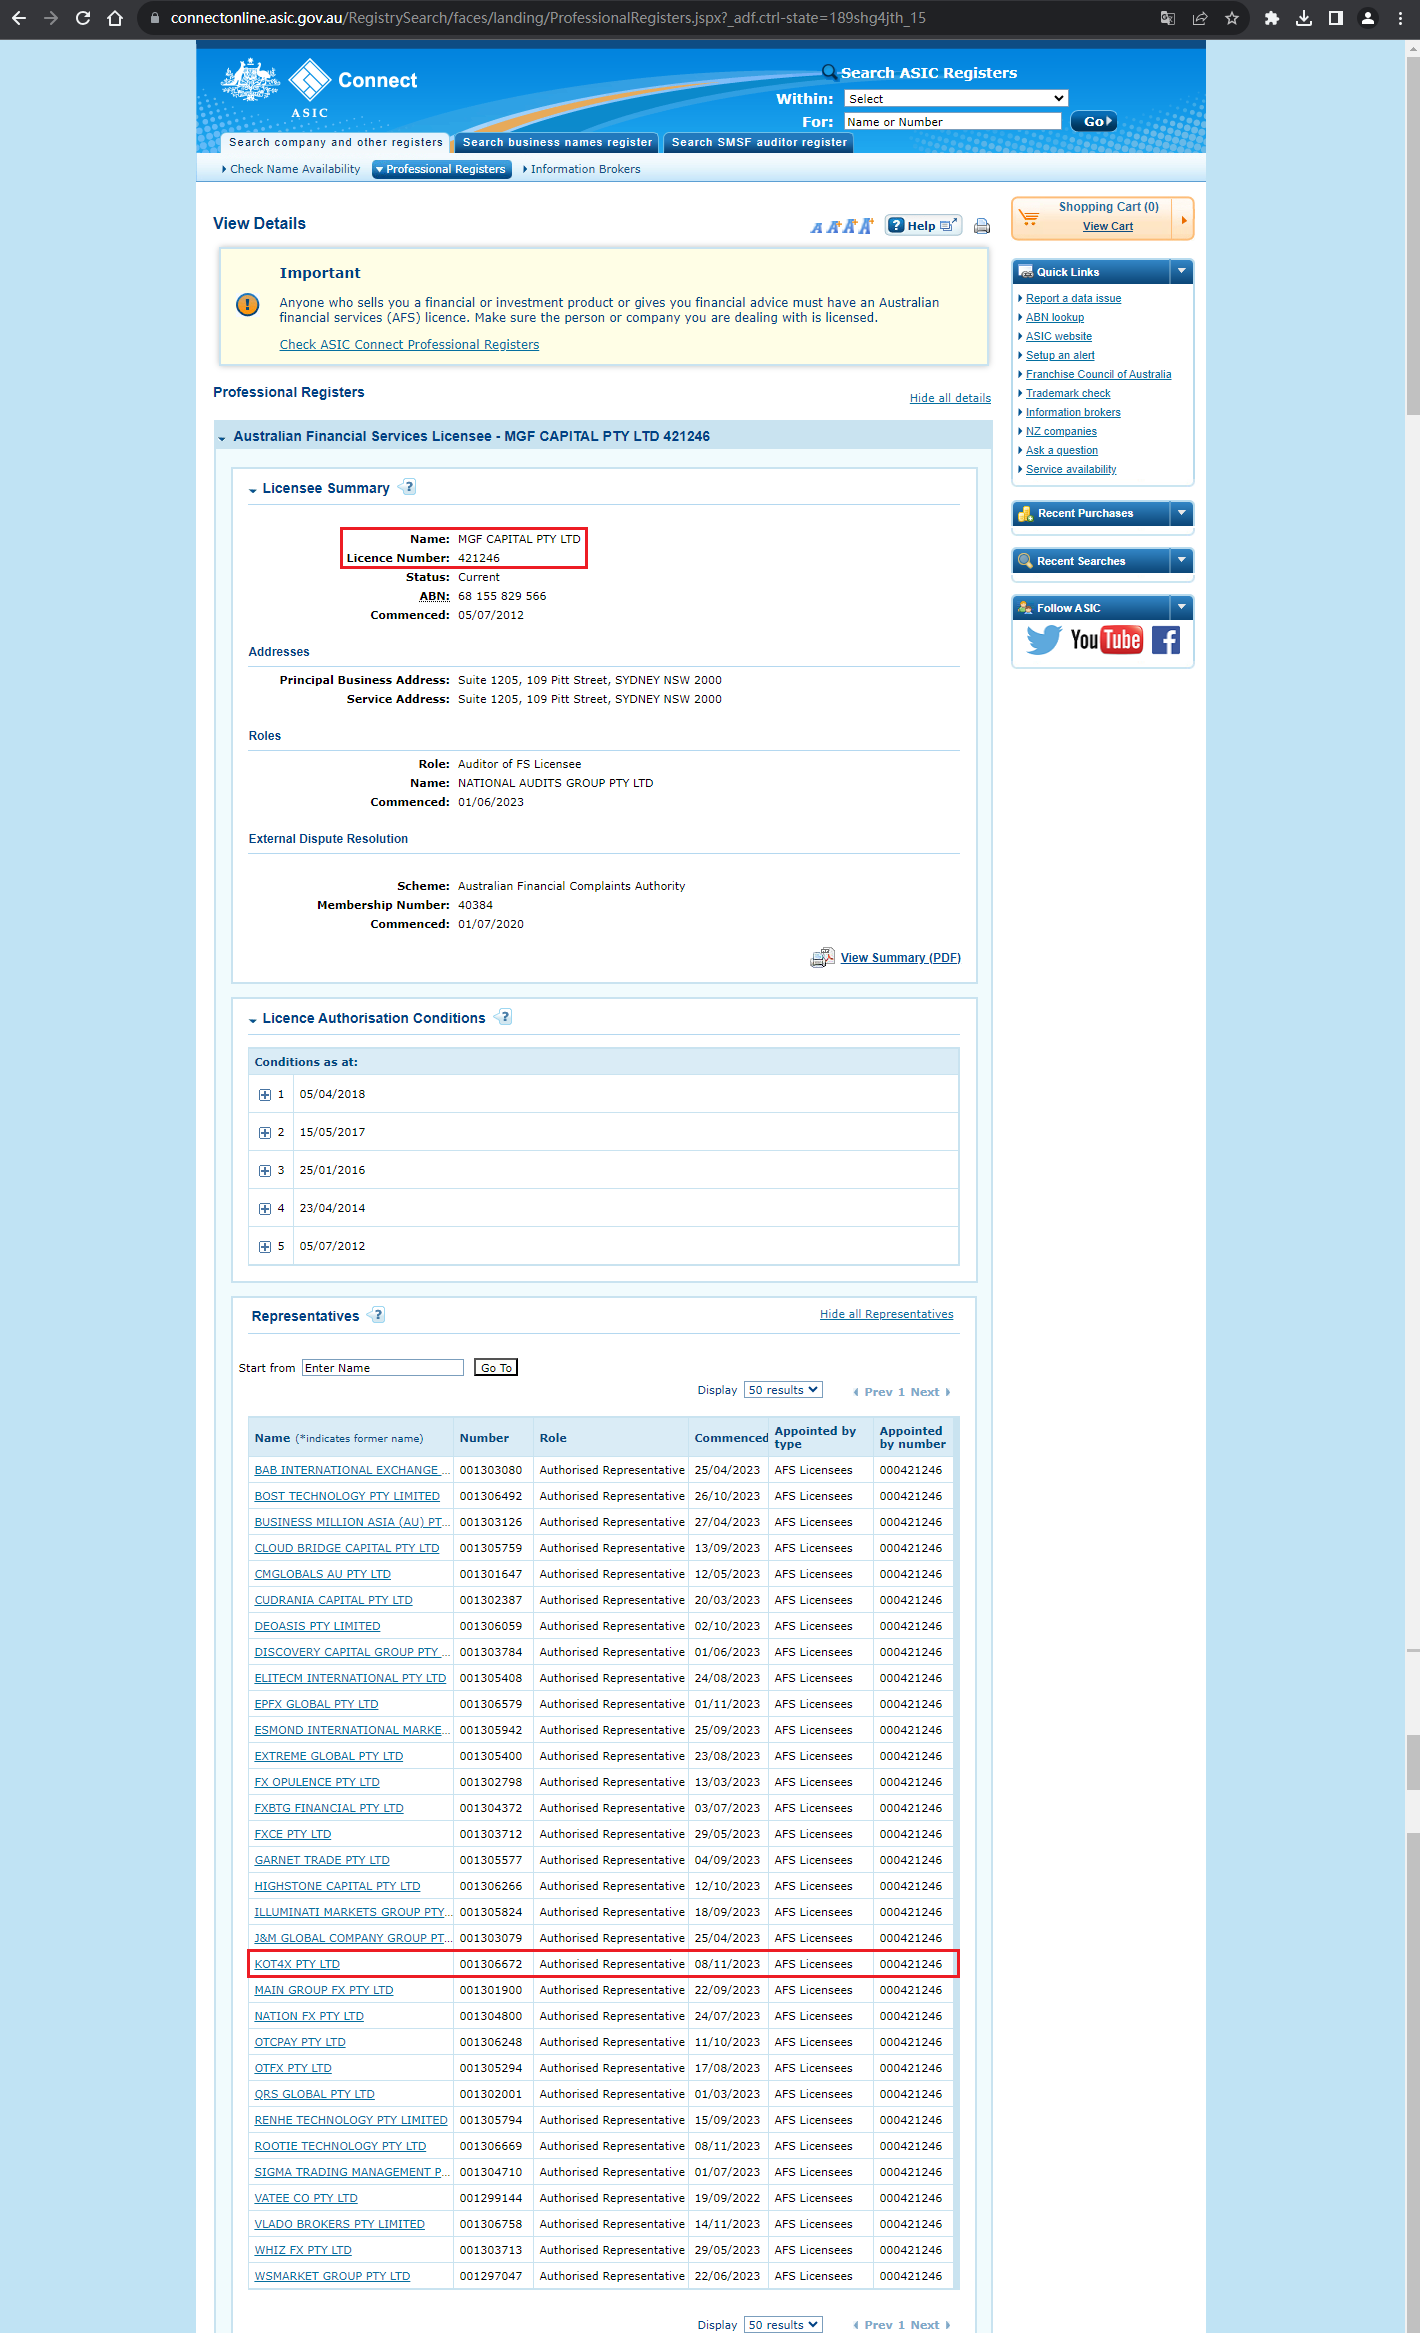Click the top Next pagination link

[930, 1392]
